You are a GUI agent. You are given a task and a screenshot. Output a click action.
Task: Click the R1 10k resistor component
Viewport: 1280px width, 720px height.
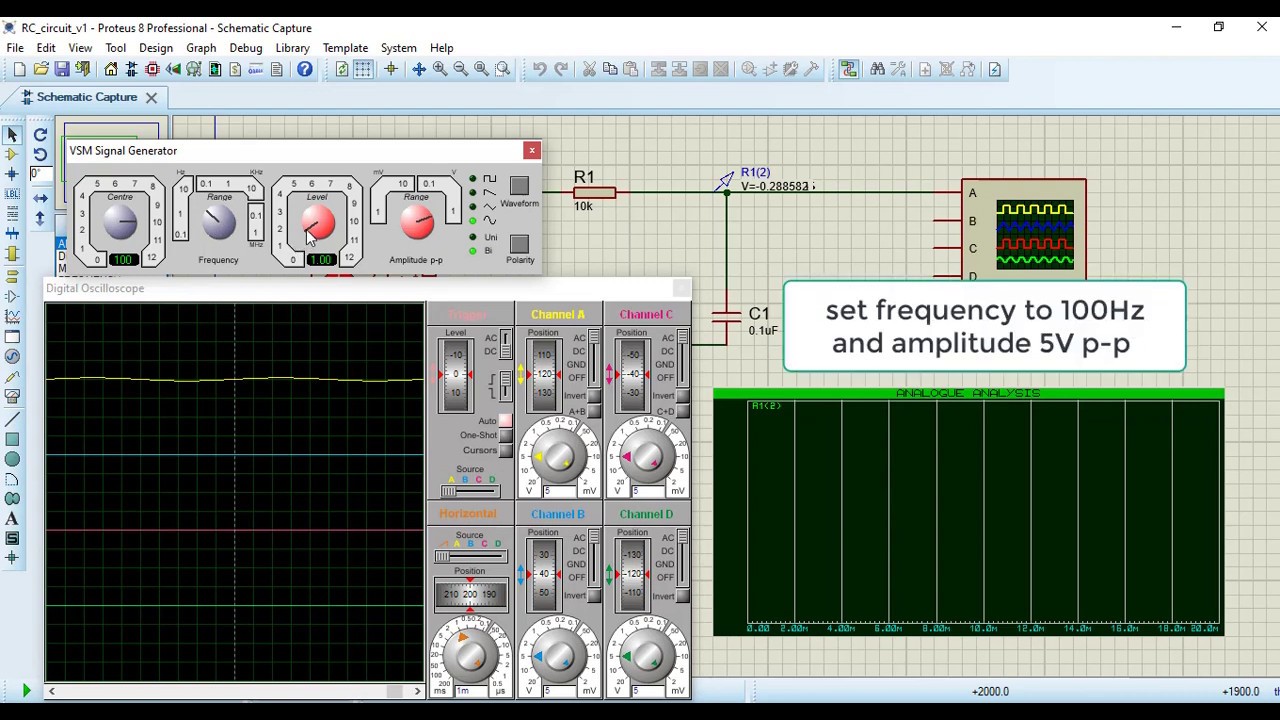(x=594, y=191)
